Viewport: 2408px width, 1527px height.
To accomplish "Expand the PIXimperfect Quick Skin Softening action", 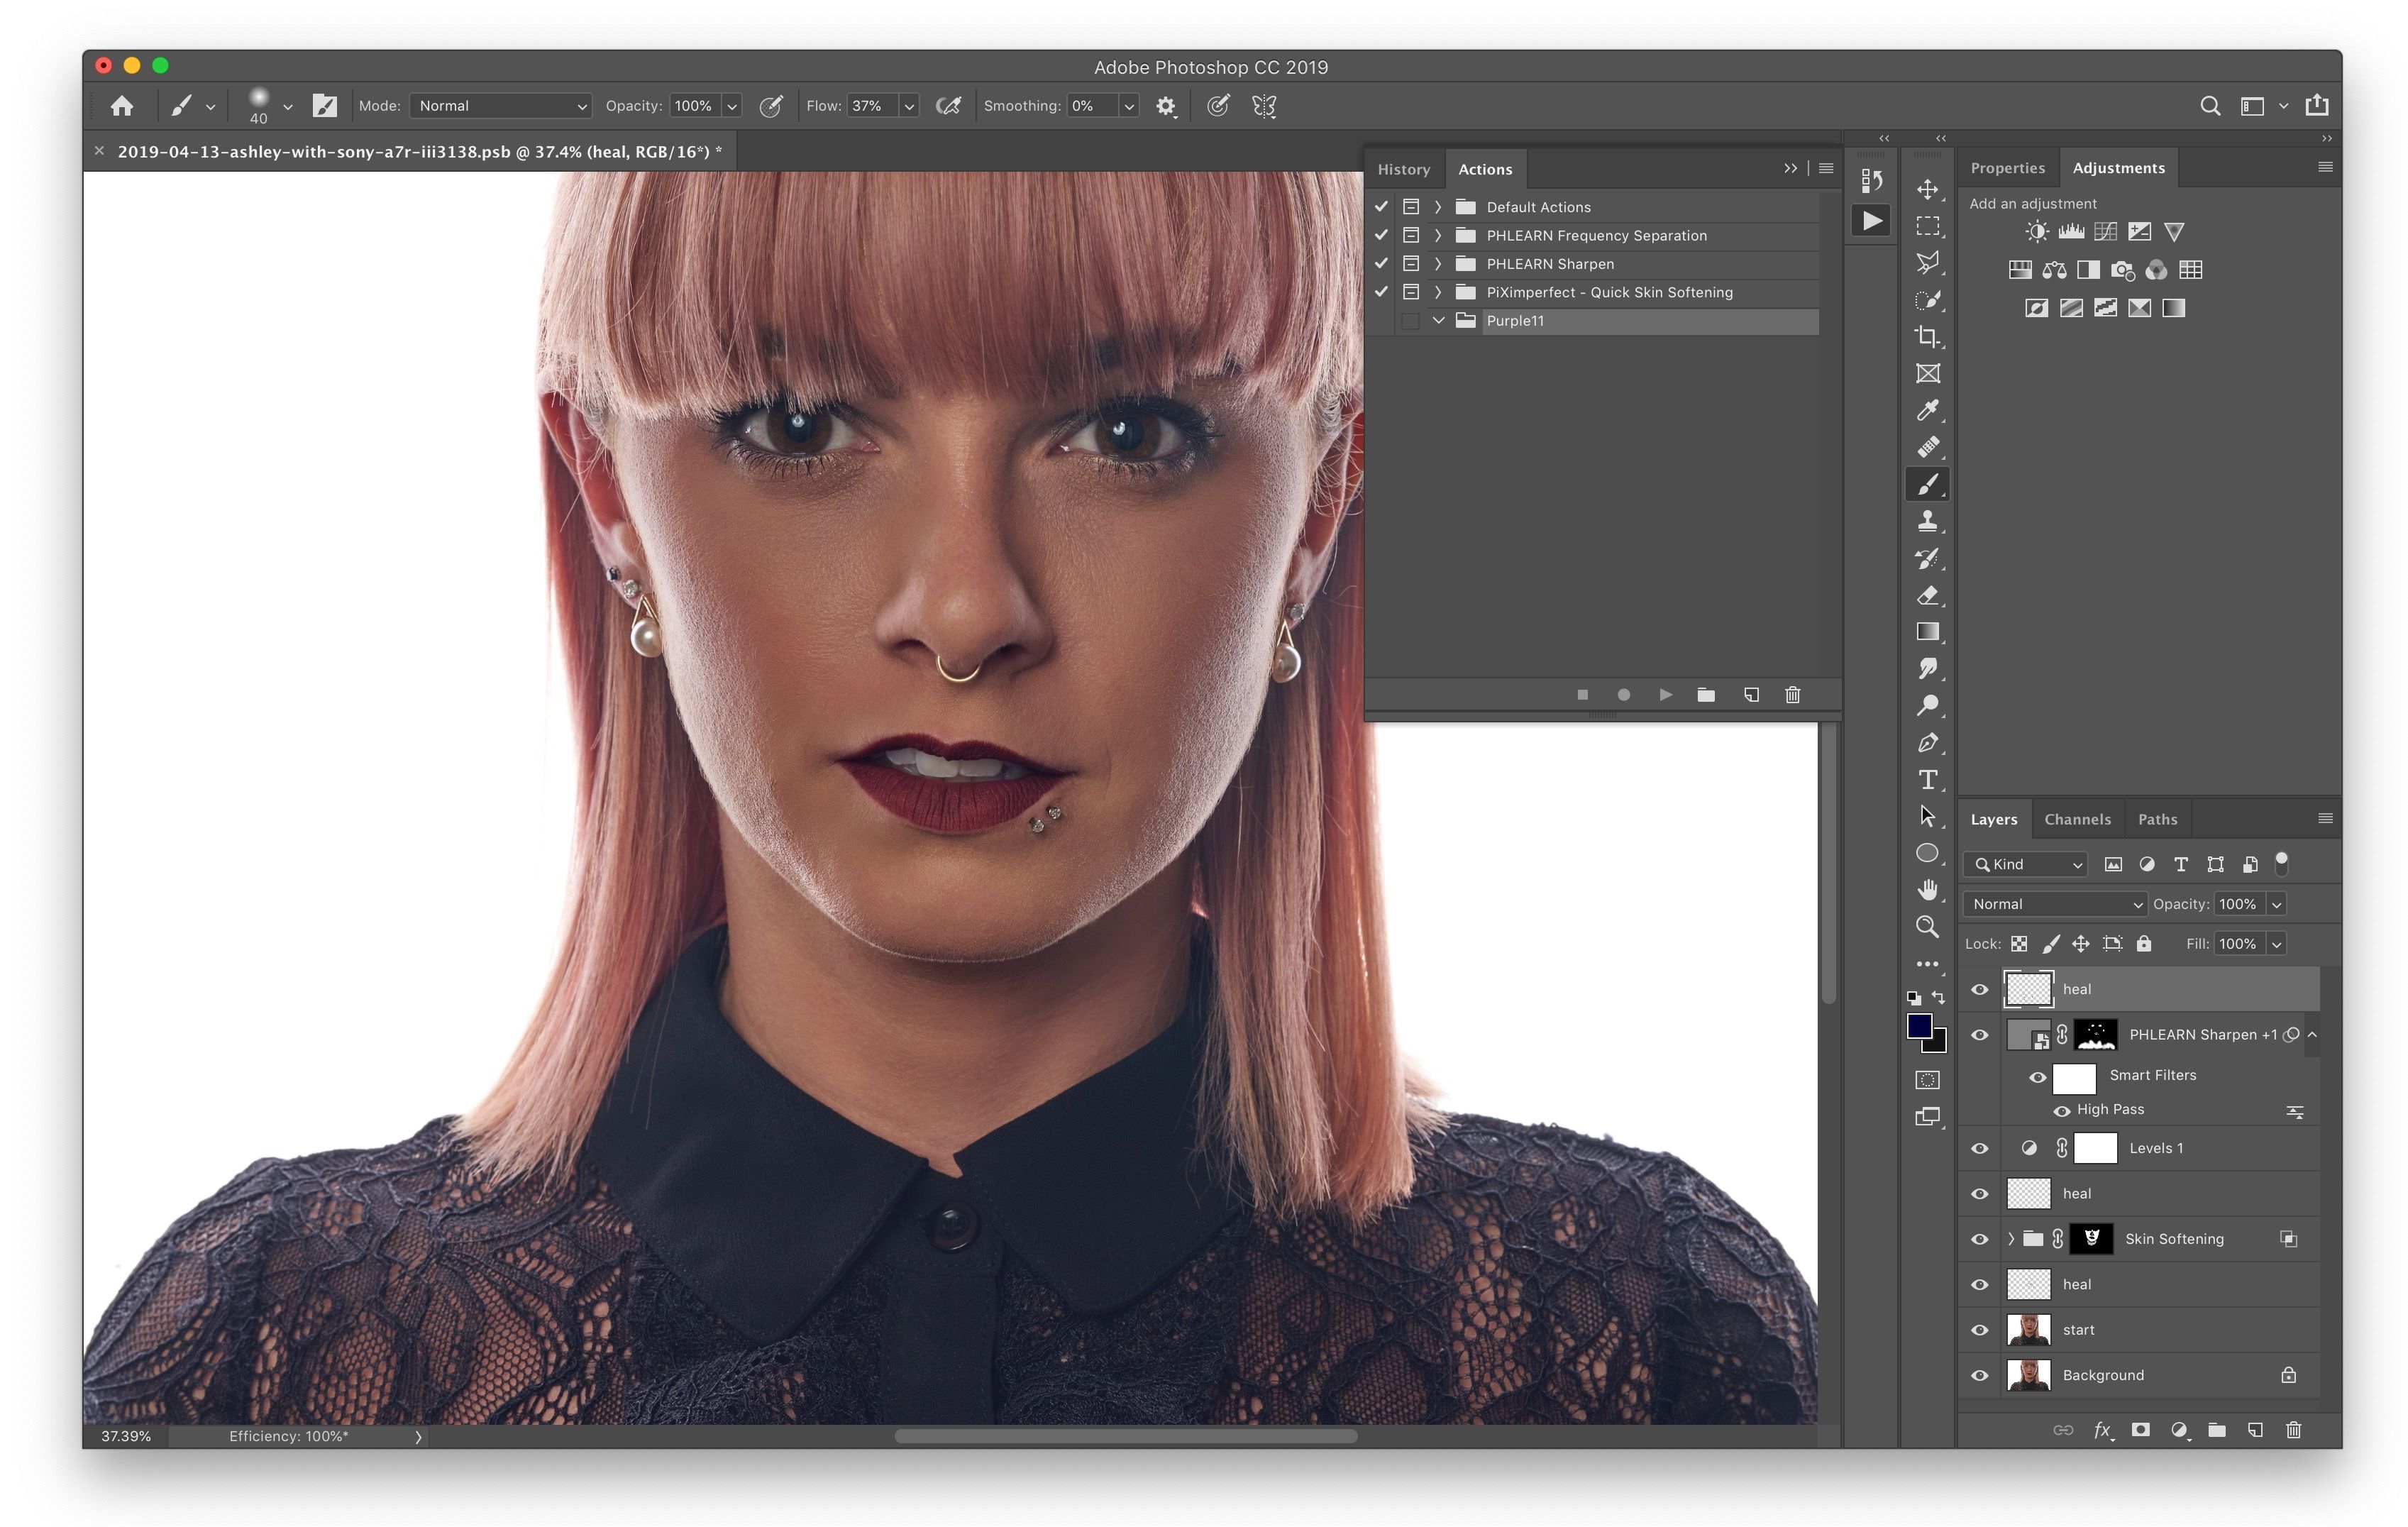I will click(x=1437, y=292).
